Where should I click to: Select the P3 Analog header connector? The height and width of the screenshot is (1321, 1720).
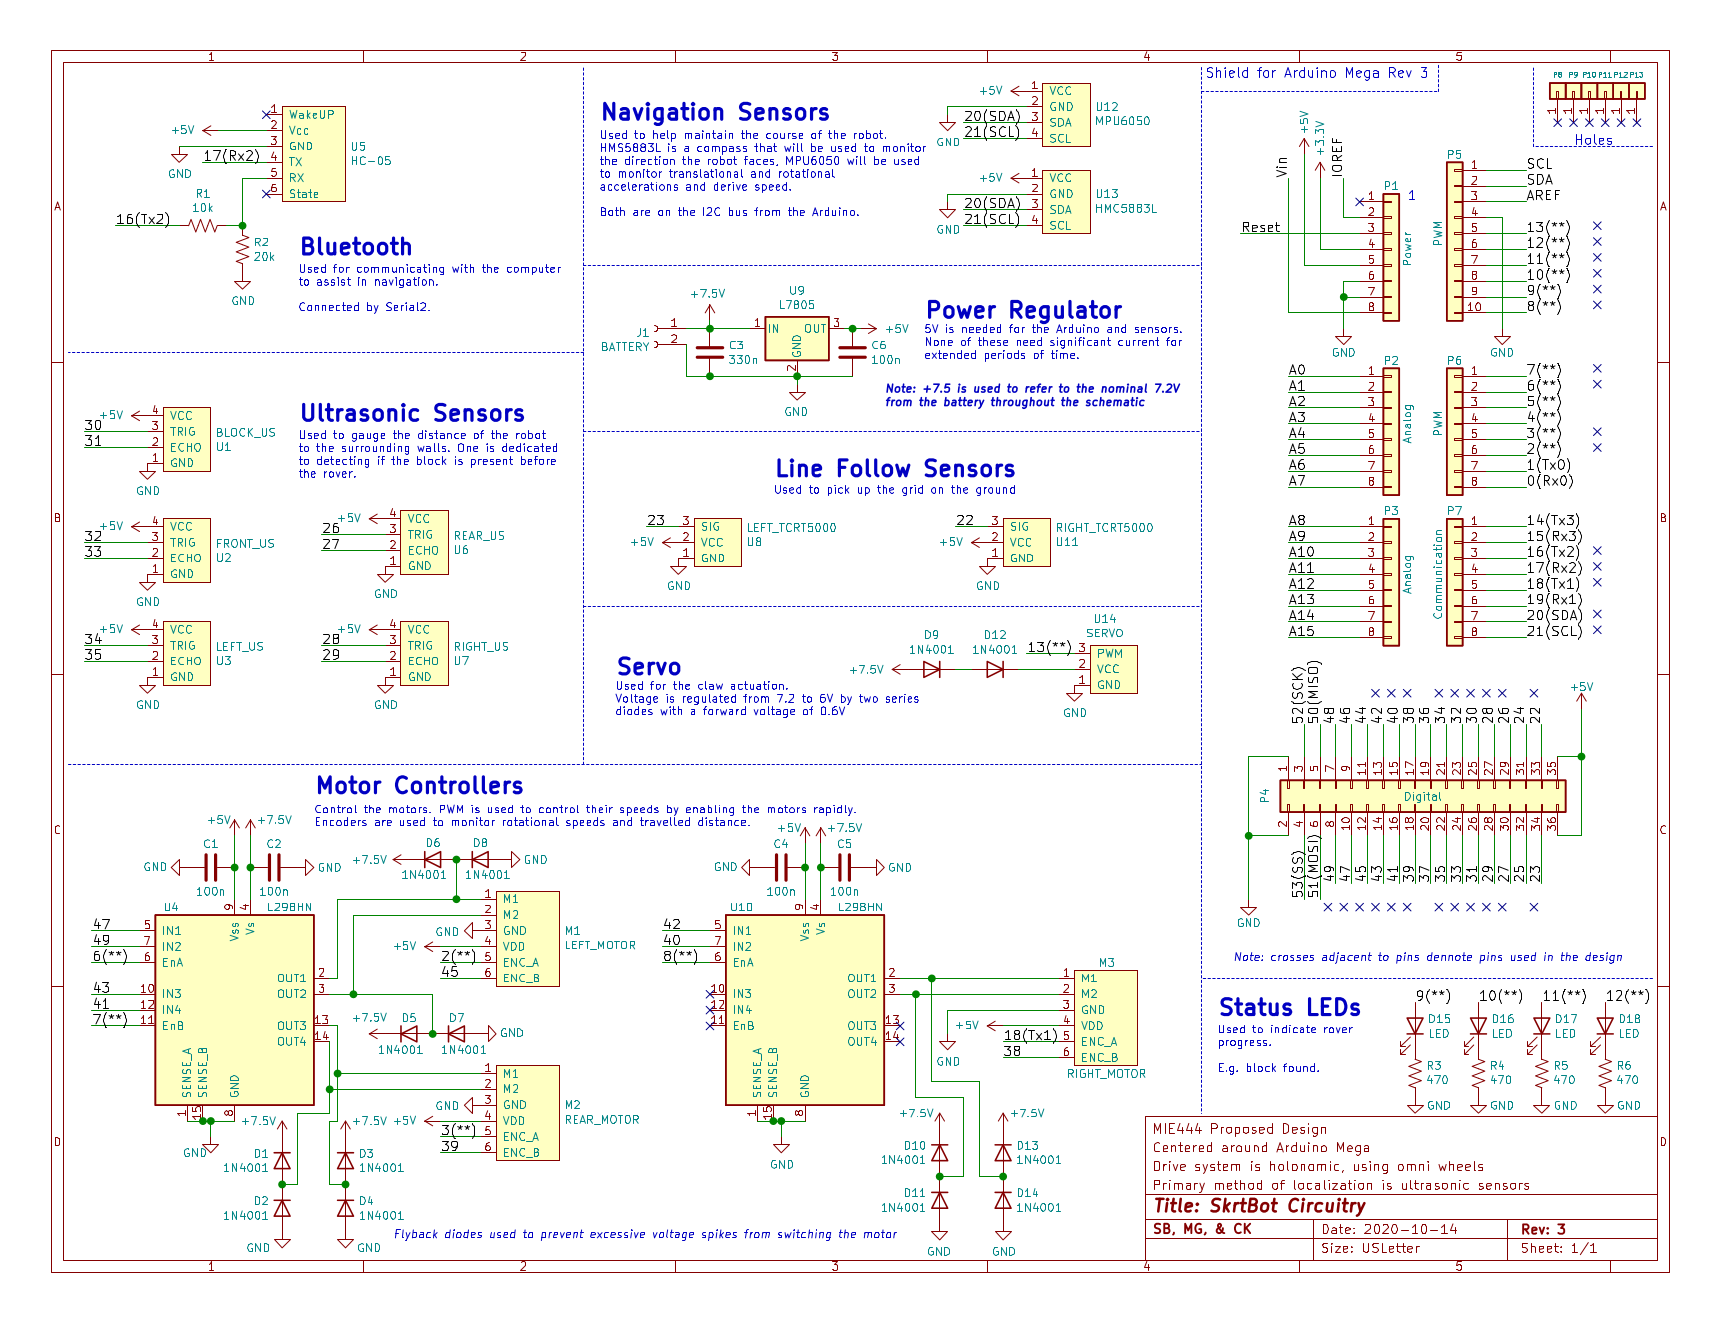click(x=1391, y=582)
